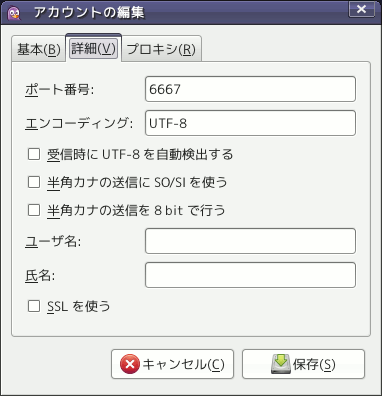Click the red X icon on キャンセル
This screenshot has height=396, width=382.
pos(129,364)
